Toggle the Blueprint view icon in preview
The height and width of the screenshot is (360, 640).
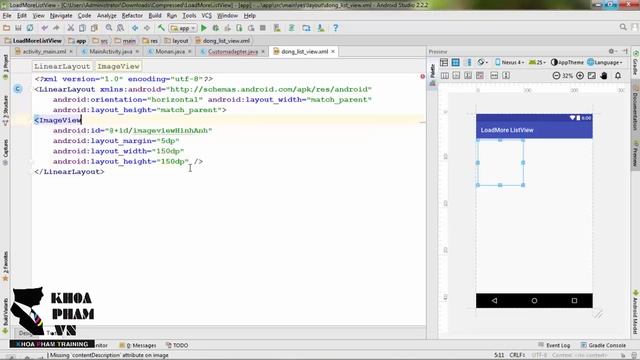(x=456, y=62)
